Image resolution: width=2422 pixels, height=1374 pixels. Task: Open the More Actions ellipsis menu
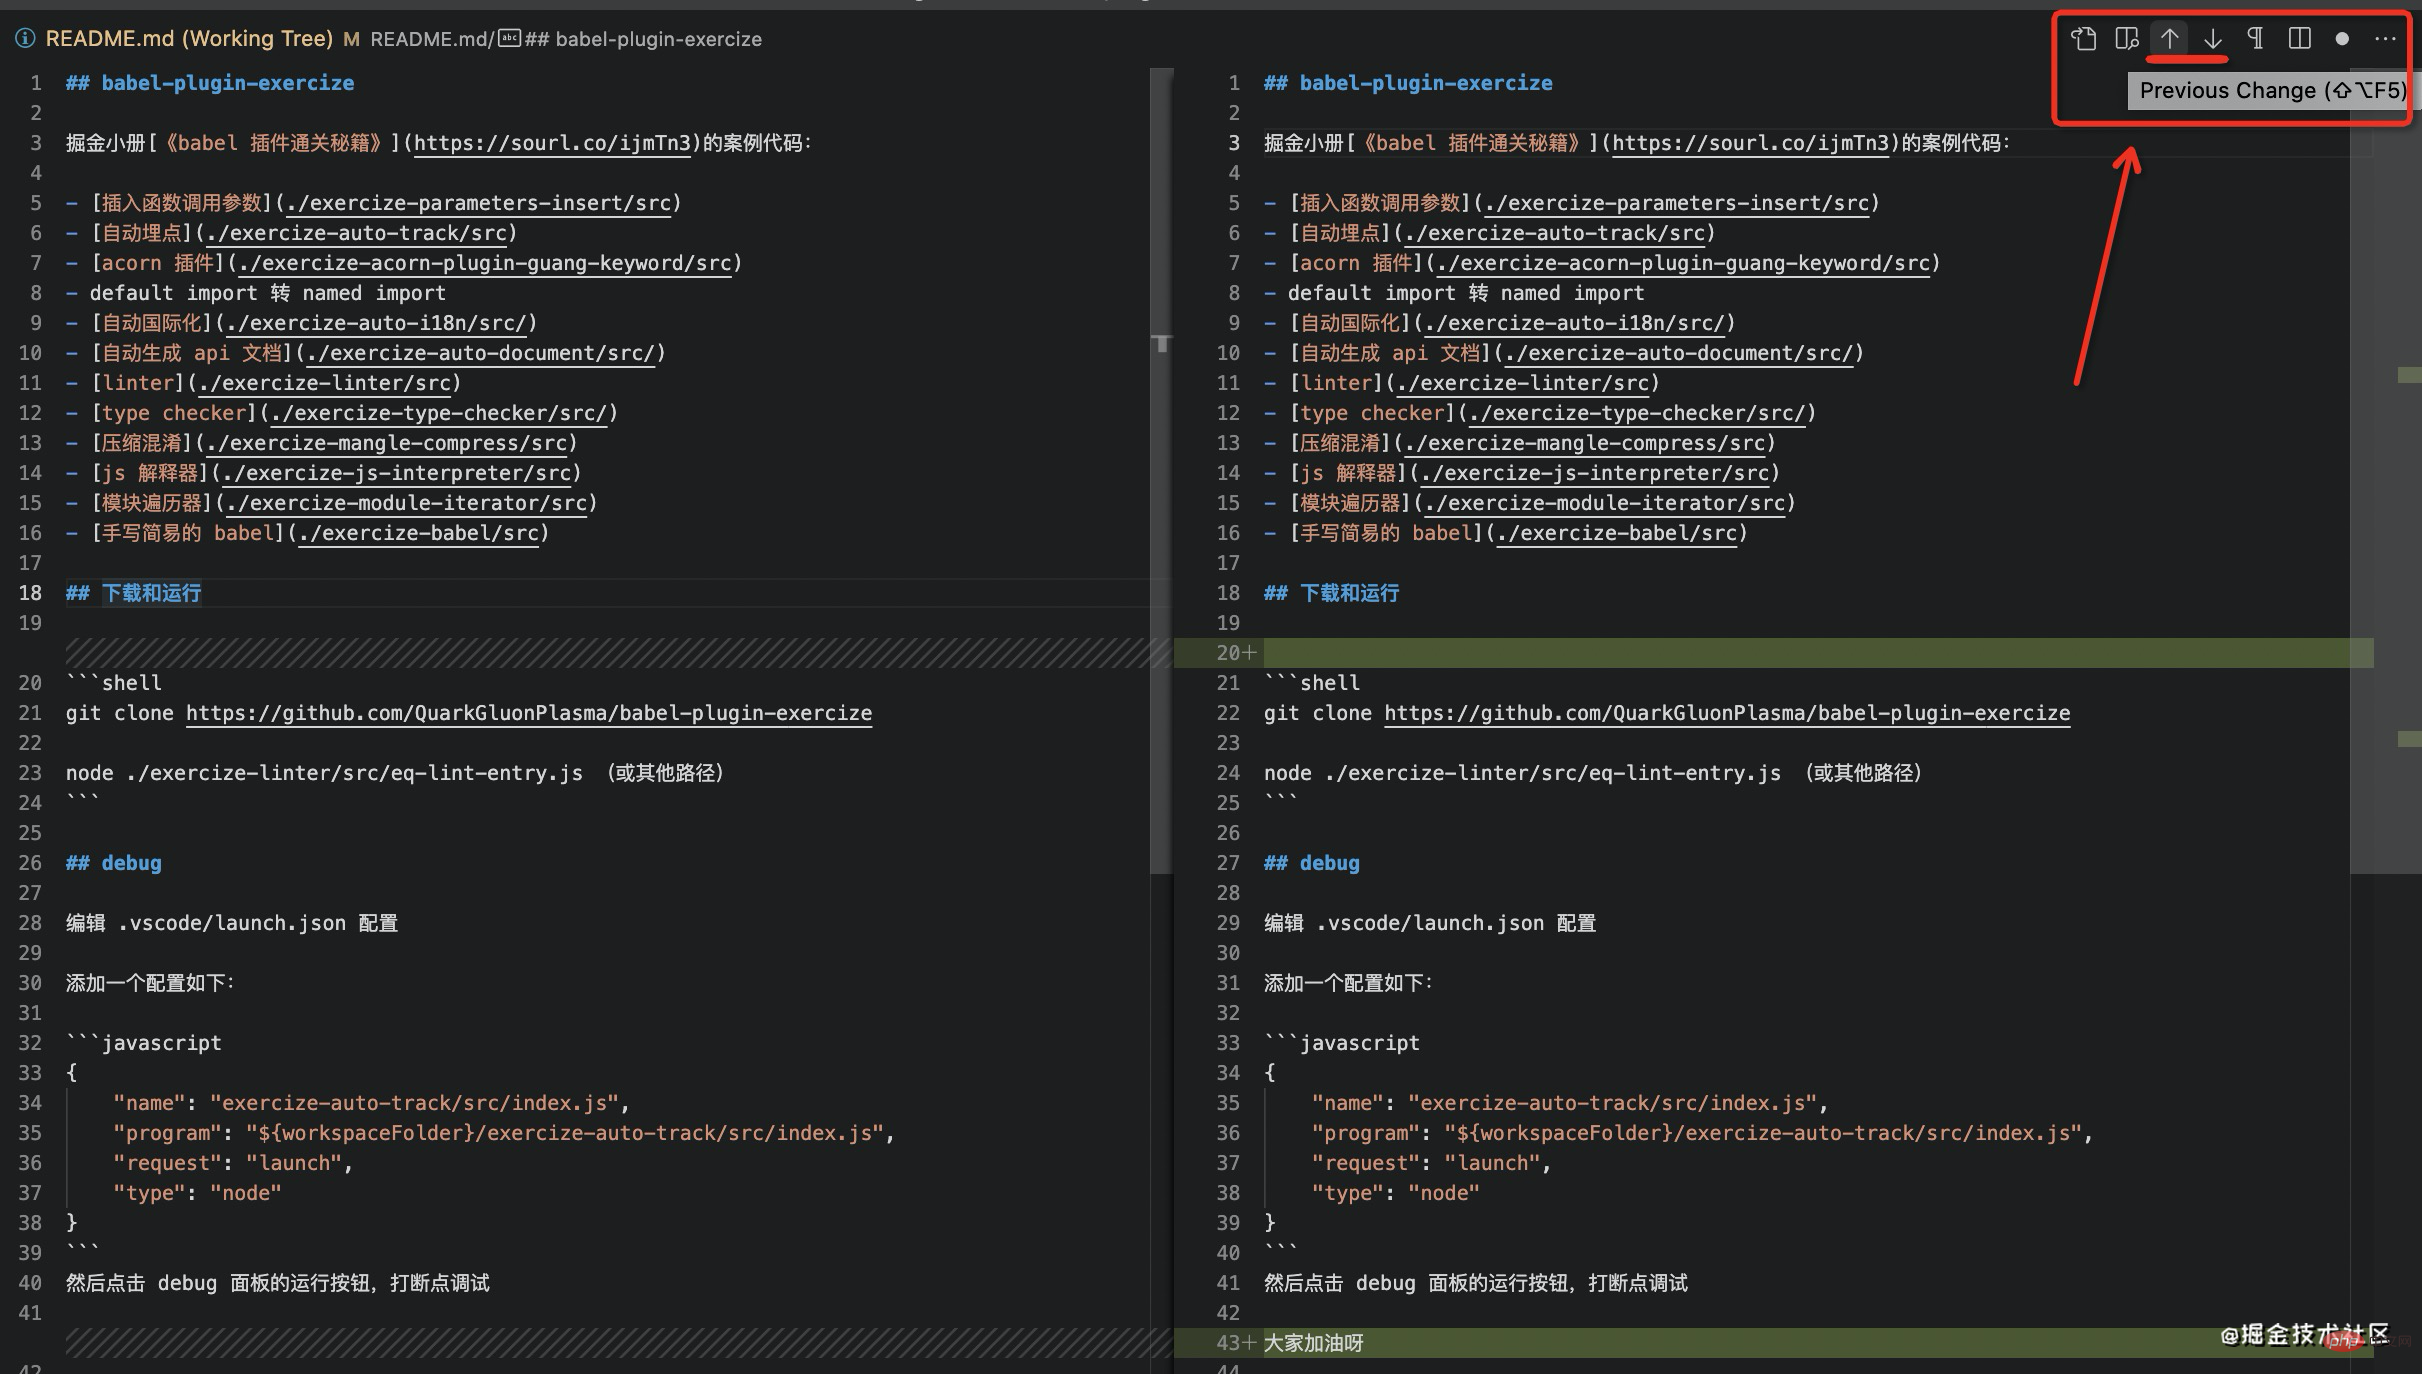[2385, 39]
